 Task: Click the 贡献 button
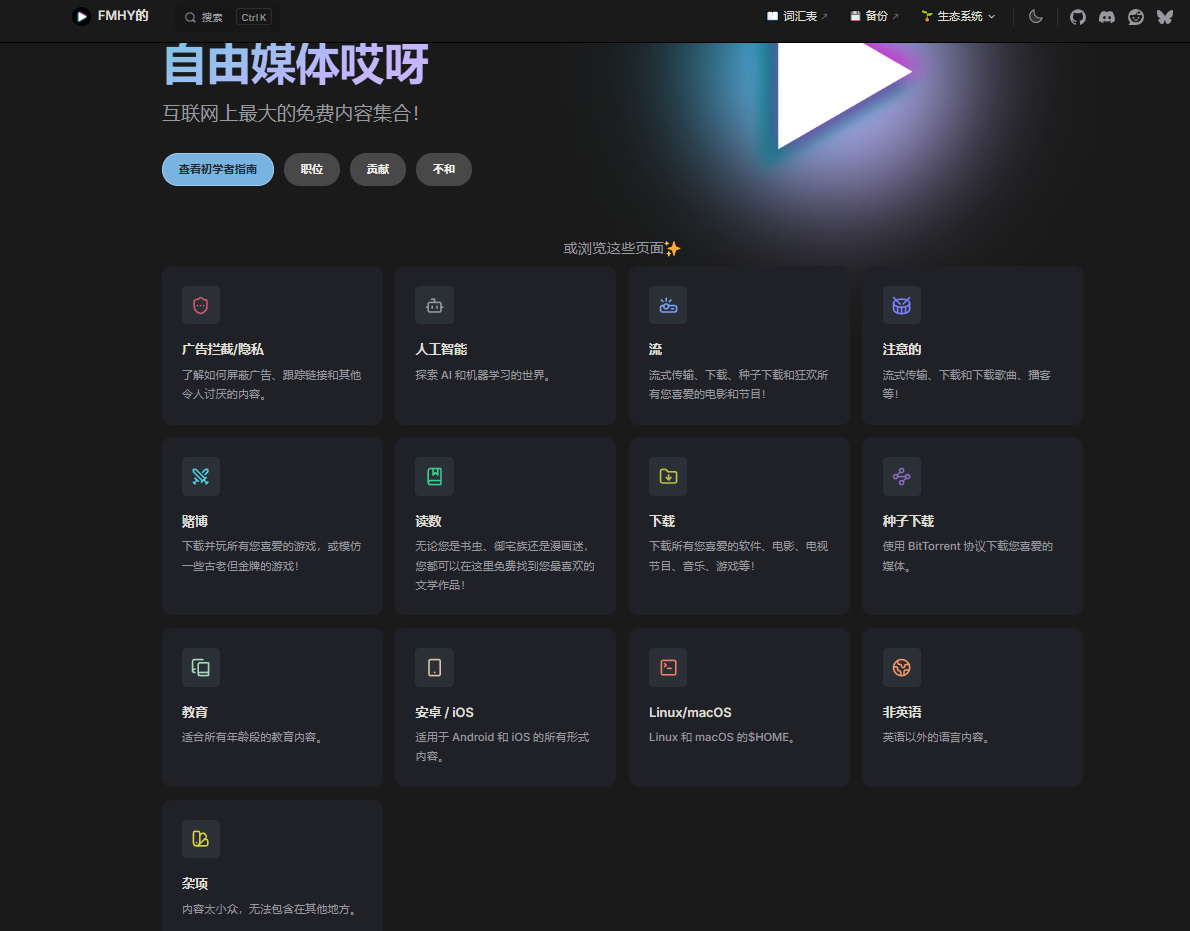click(x=378, y=169)
